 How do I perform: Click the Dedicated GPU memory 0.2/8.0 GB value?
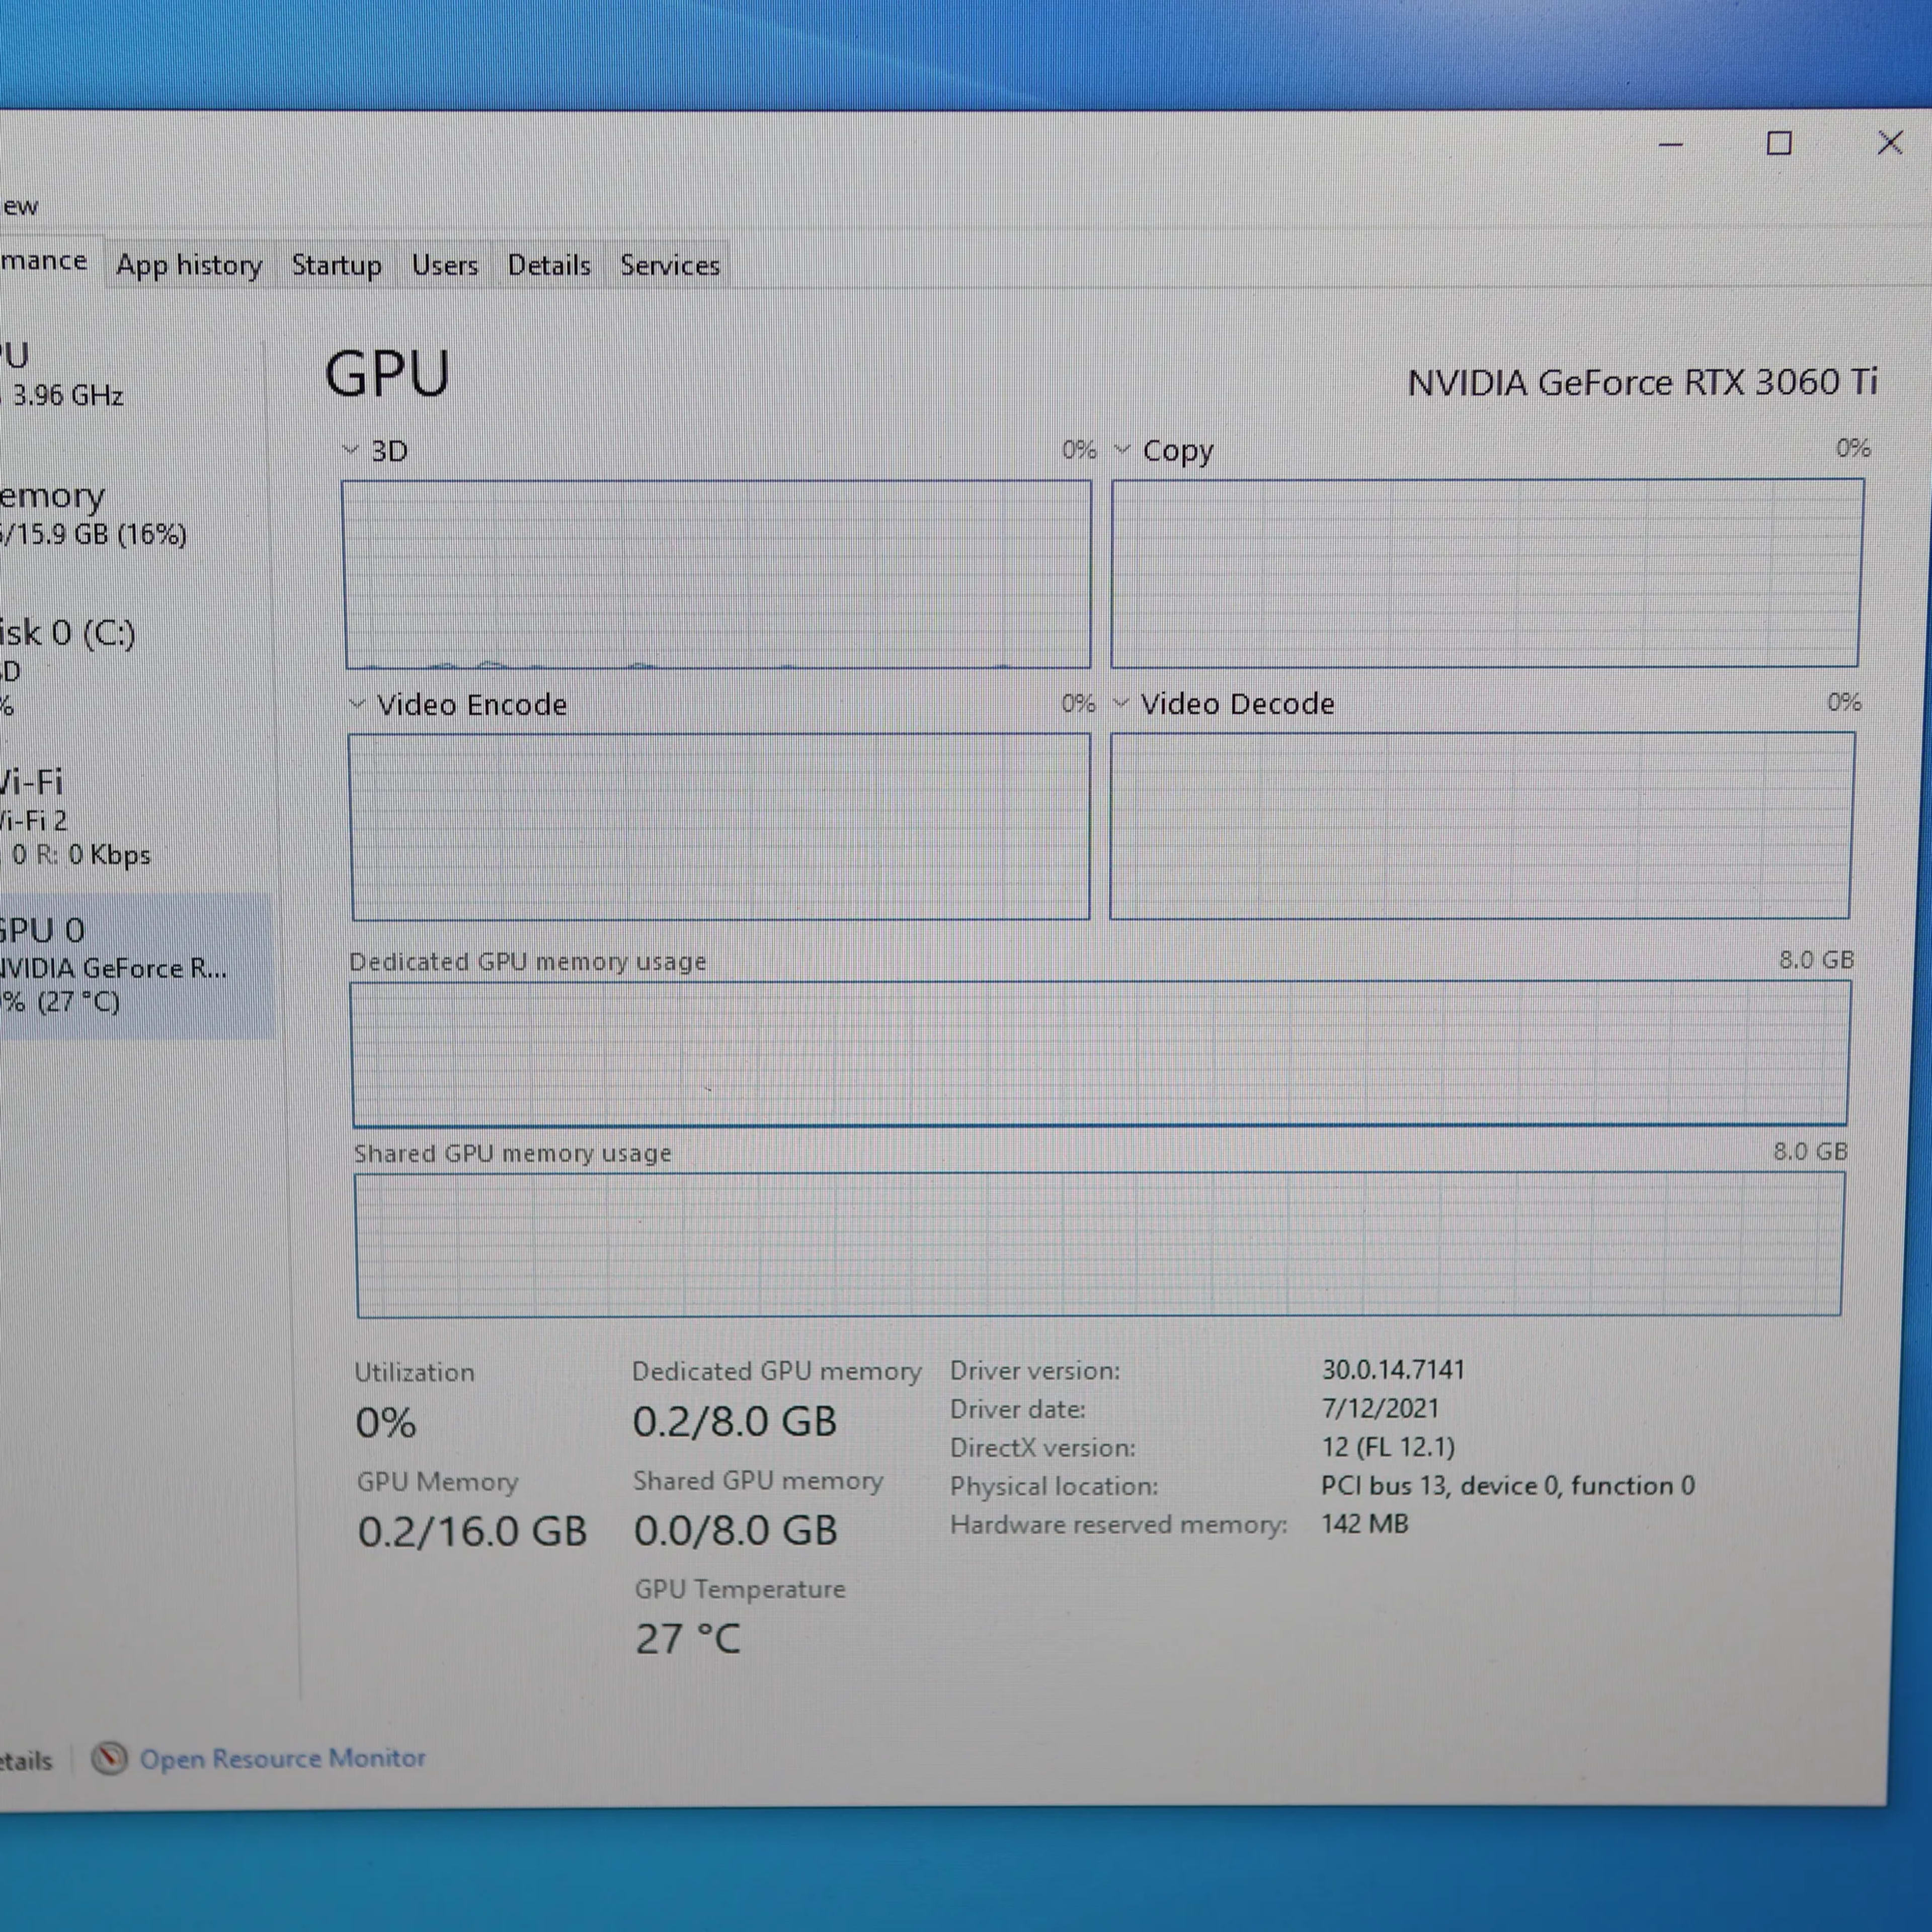click(735, 1422)
